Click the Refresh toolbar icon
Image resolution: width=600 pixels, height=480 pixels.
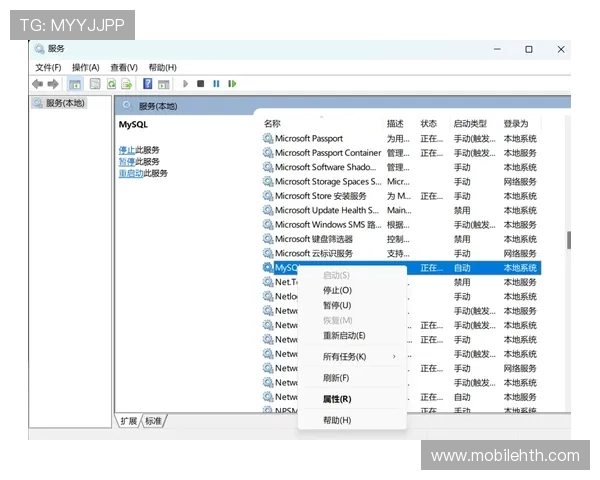[111, 84]
